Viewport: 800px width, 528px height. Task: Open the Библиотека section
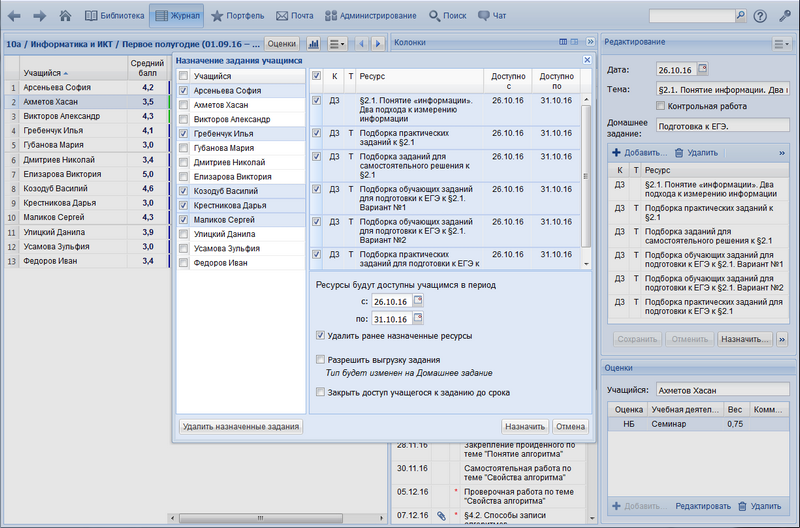113,16
